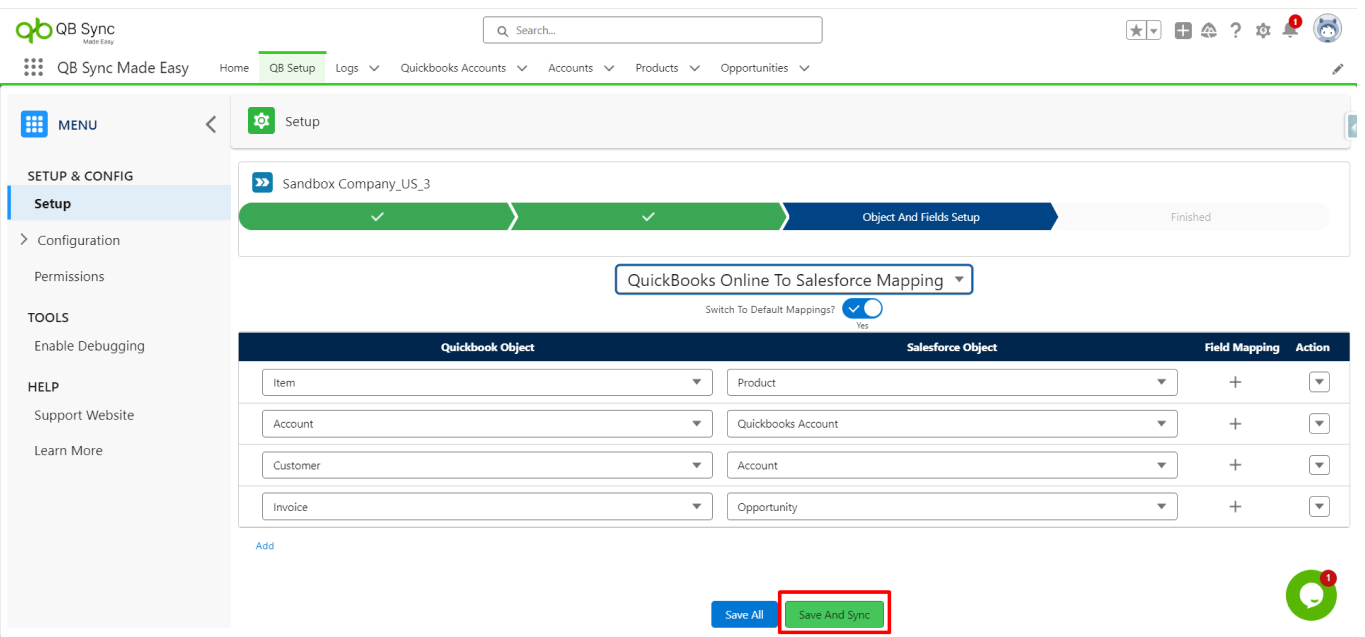
Task: Click the first completed progress step
Action: pos(376,216)
